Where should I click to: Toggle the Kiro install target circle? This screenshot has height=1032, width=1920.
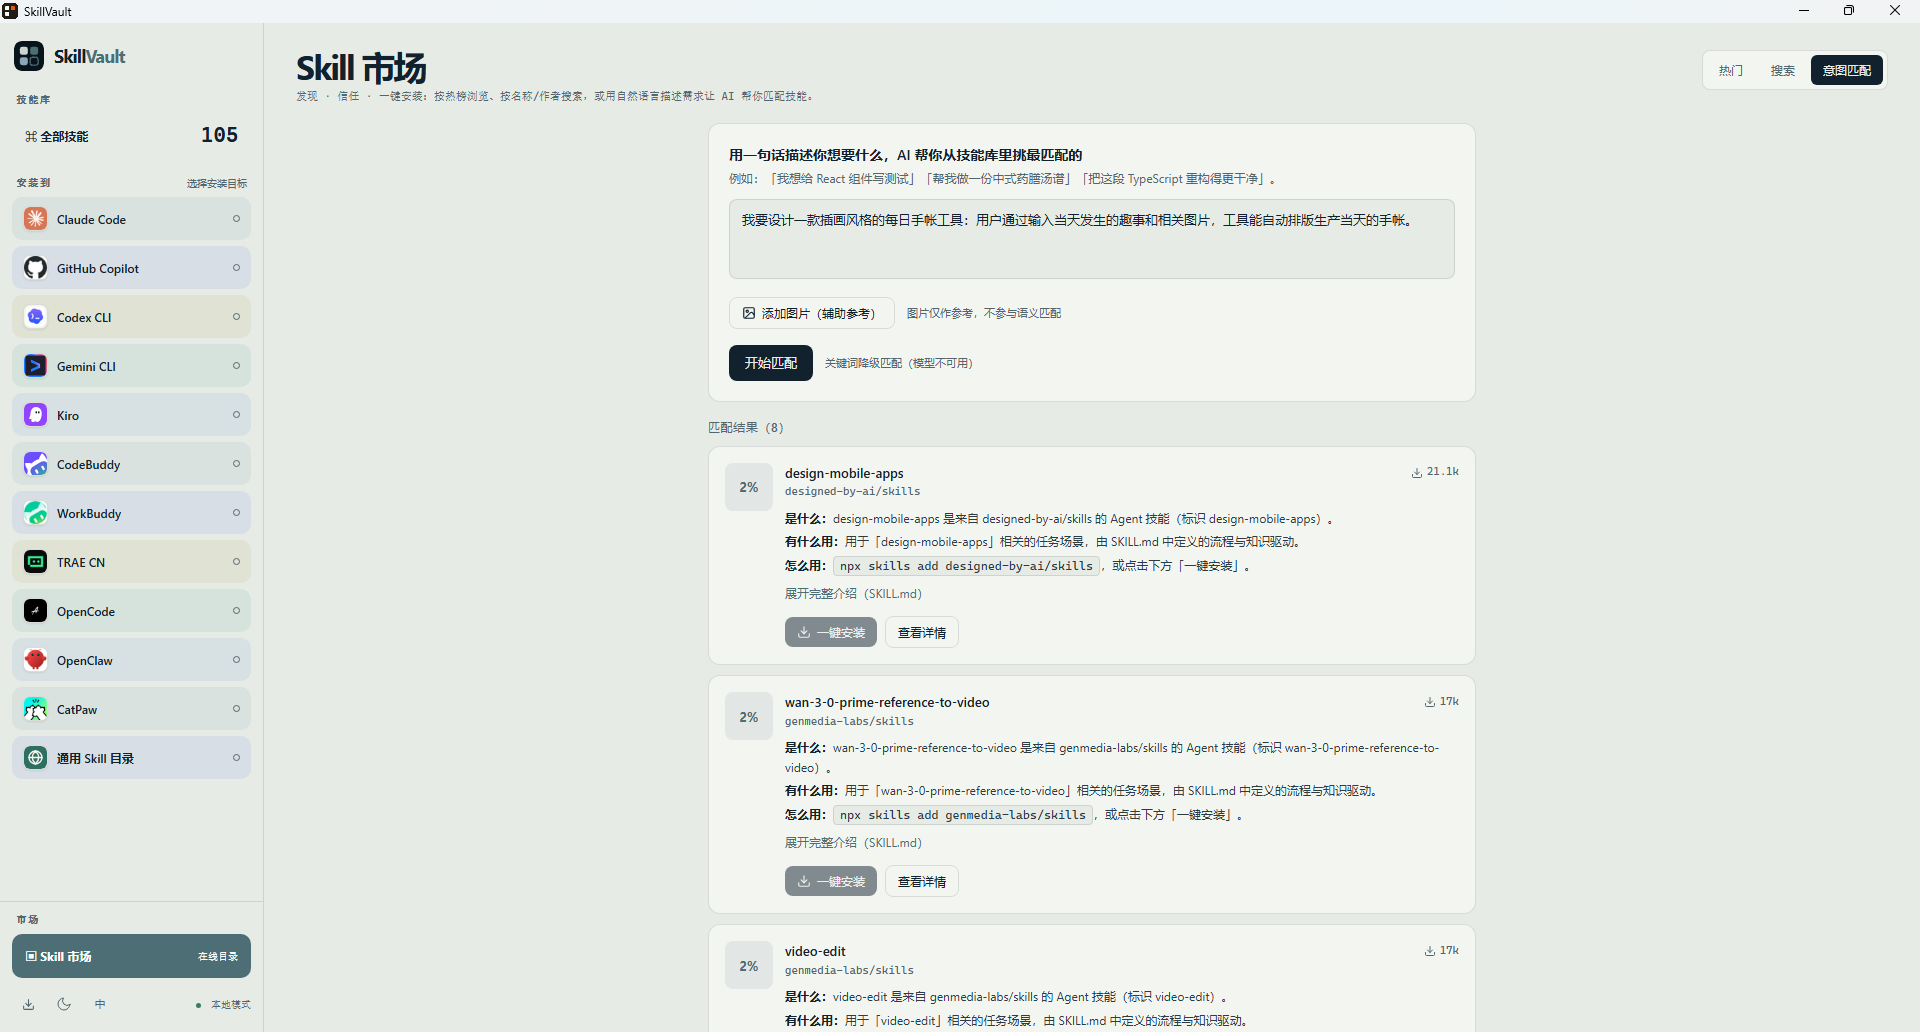[237, 415]
